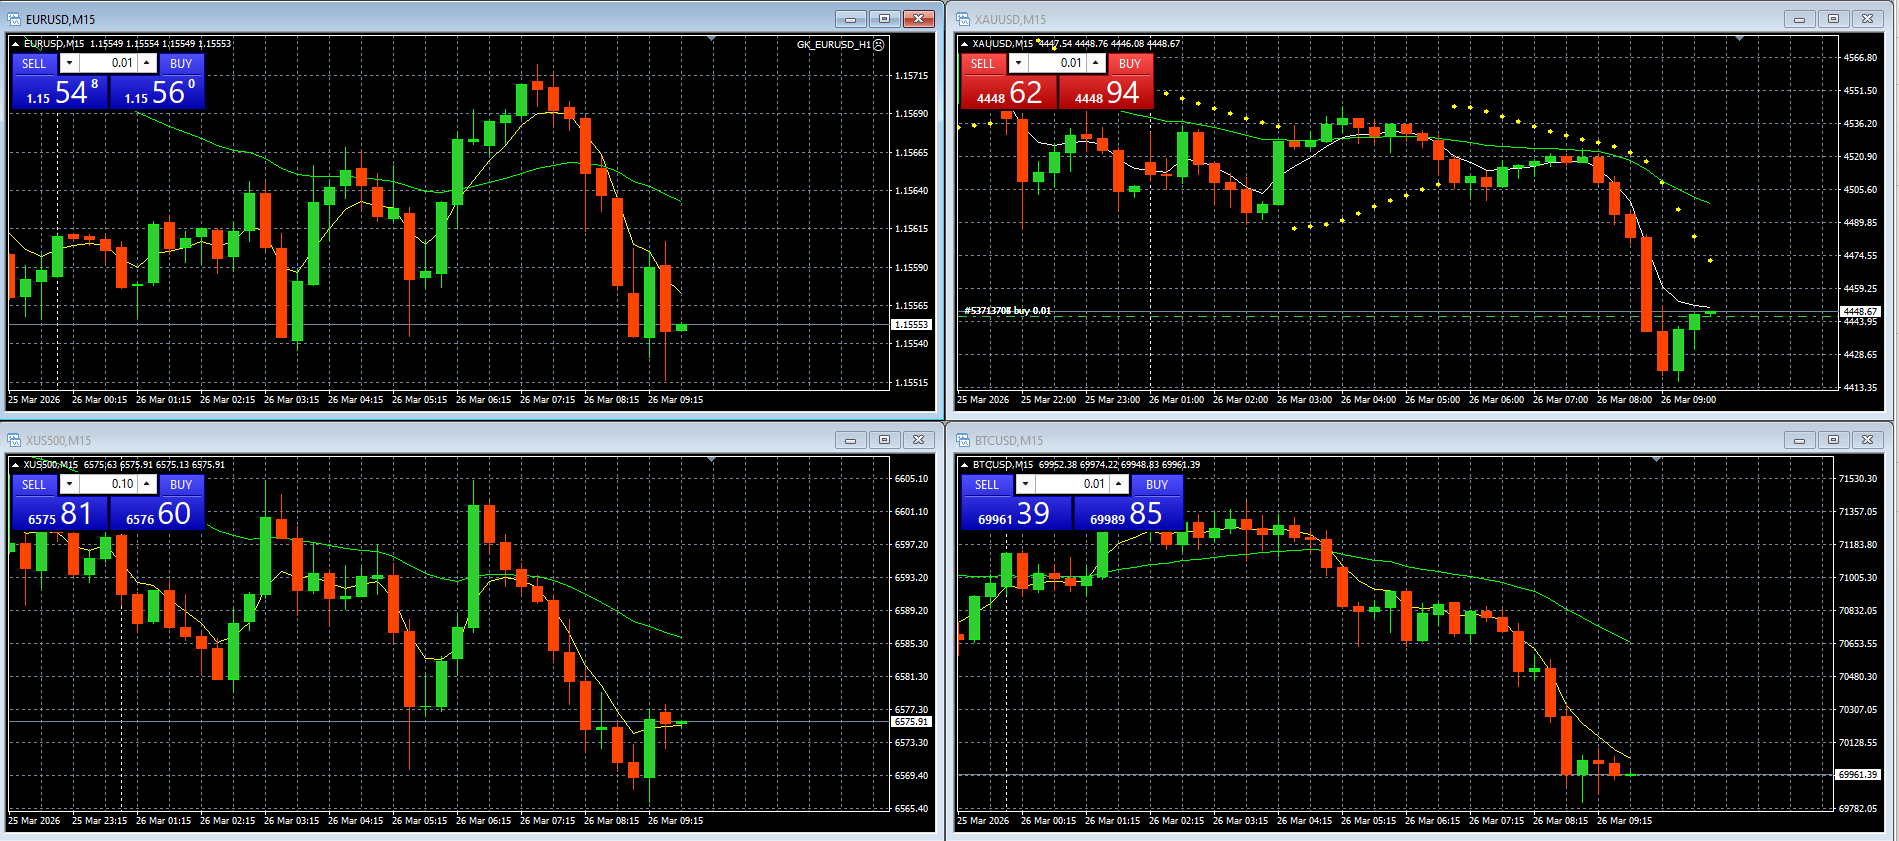Click the BTCUSD,M15 chart window icon
This screenshot has width=1899, height=841.
(x=963, y=440)
